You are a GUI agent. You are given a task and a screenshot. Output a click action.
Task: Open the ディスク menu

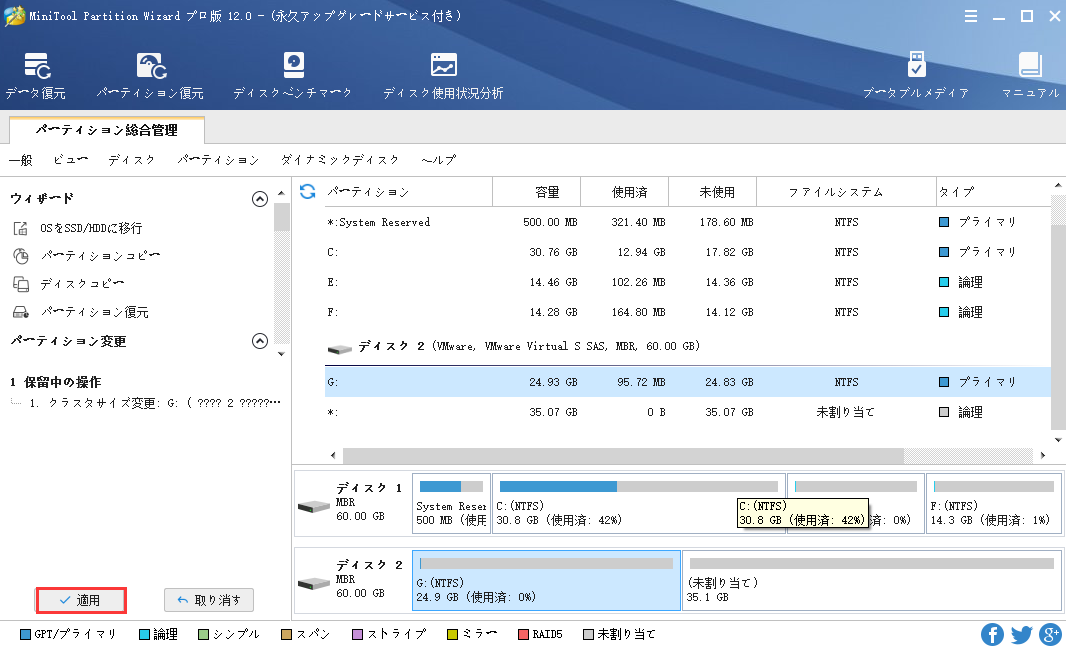pos(131,160)
